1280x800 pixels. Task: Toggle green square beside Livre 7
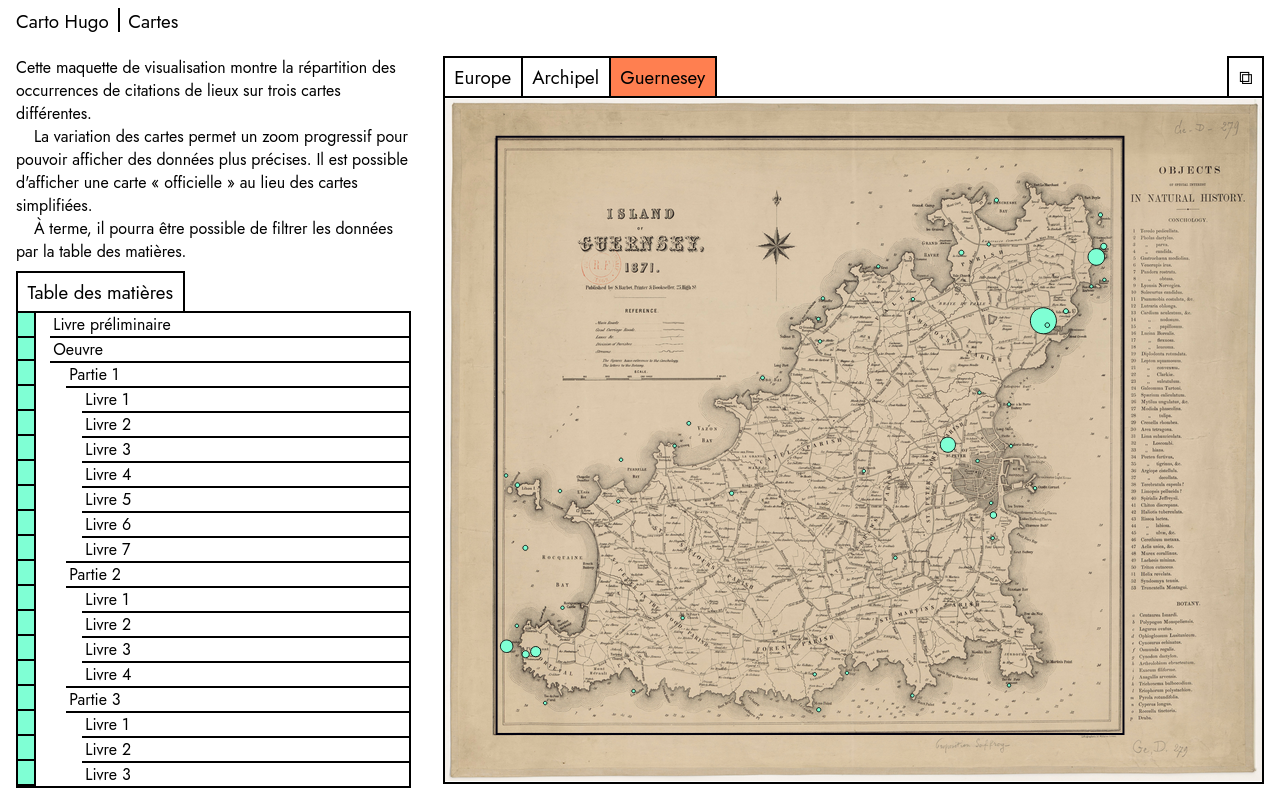(x=26, y=549)
